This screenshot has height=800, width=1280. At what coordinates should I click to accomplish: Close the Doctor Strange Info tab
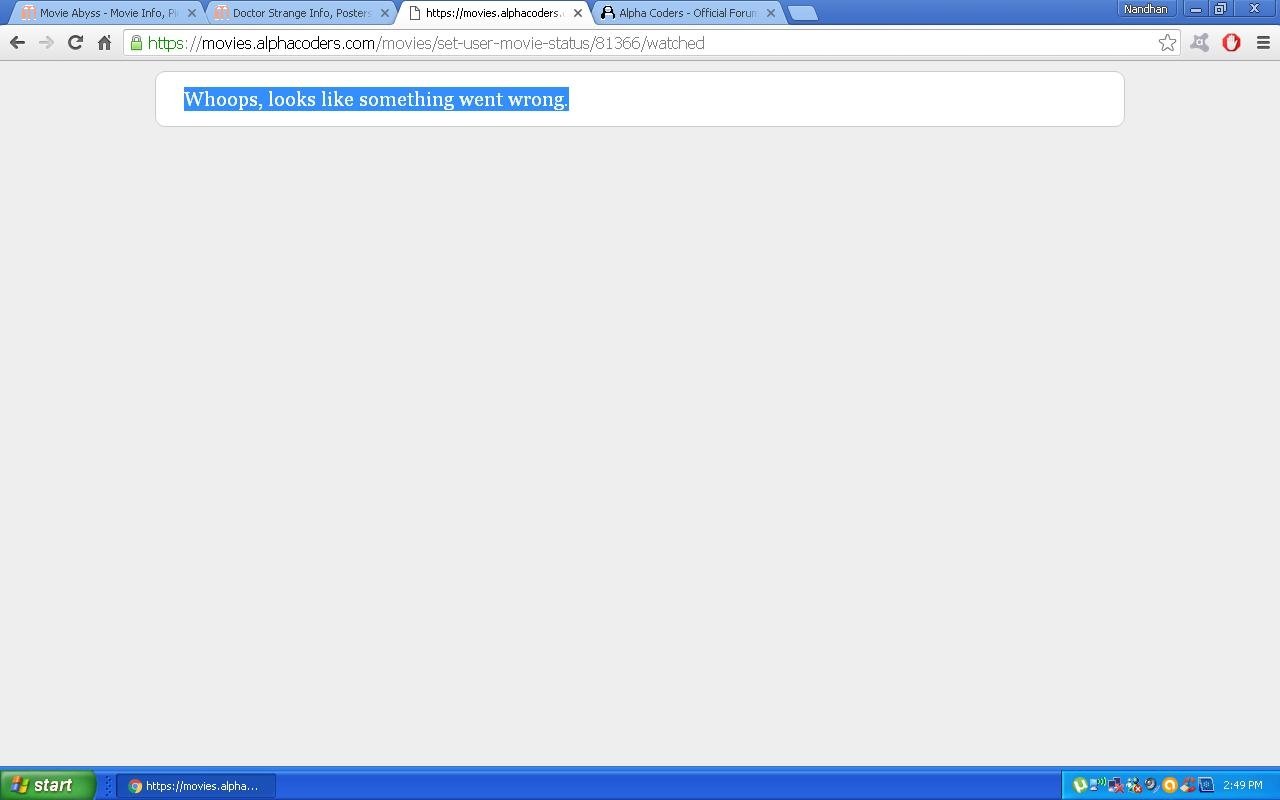point(385,13)
